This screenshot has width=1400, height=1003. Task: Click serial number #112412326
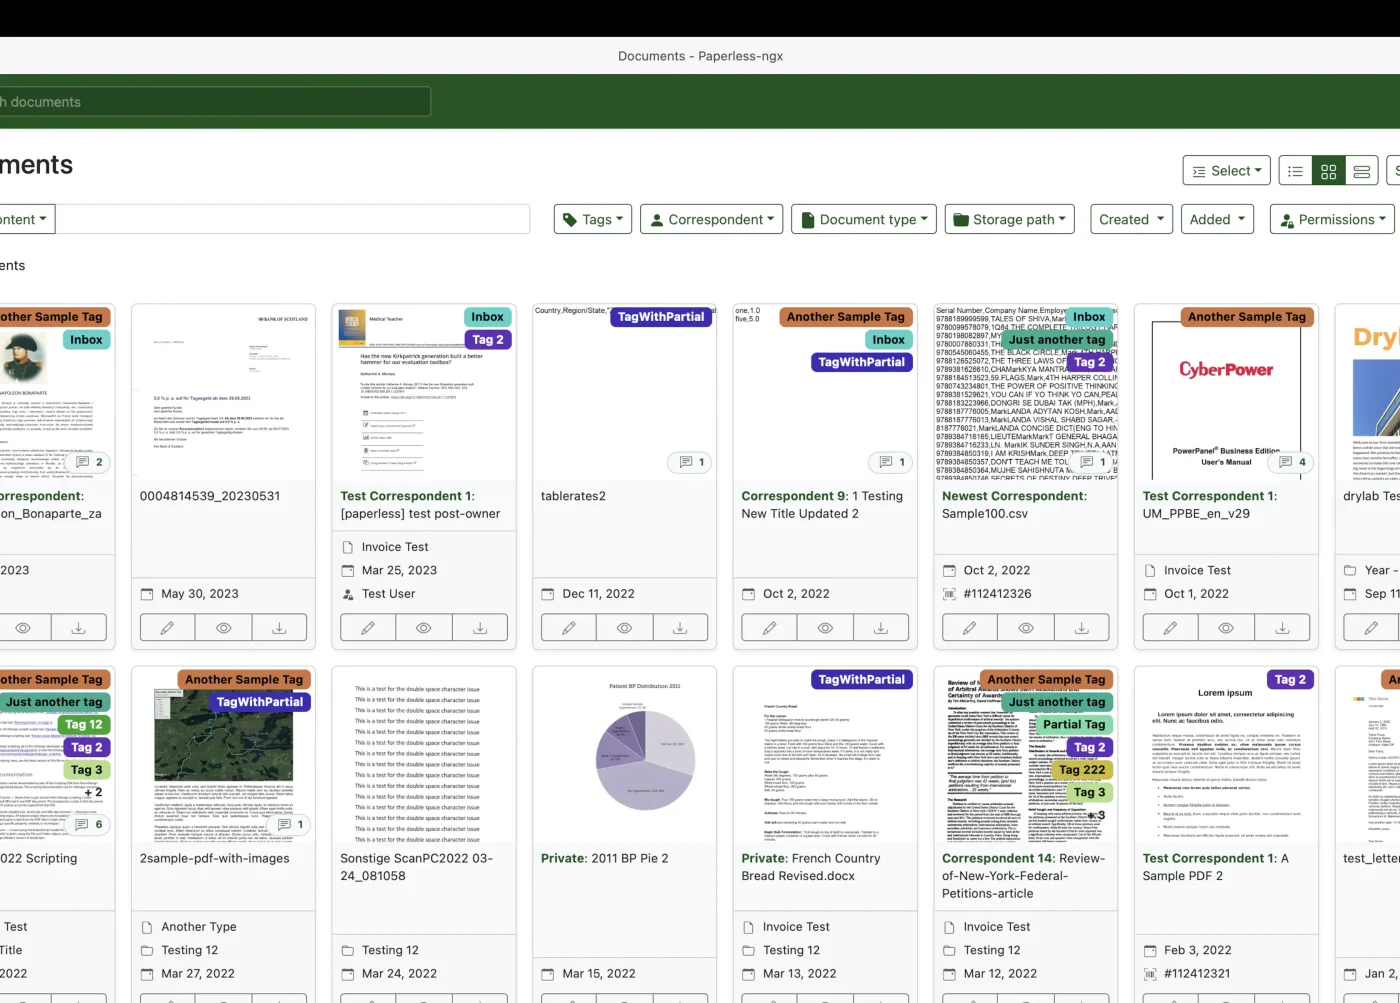tap(997, 594)
